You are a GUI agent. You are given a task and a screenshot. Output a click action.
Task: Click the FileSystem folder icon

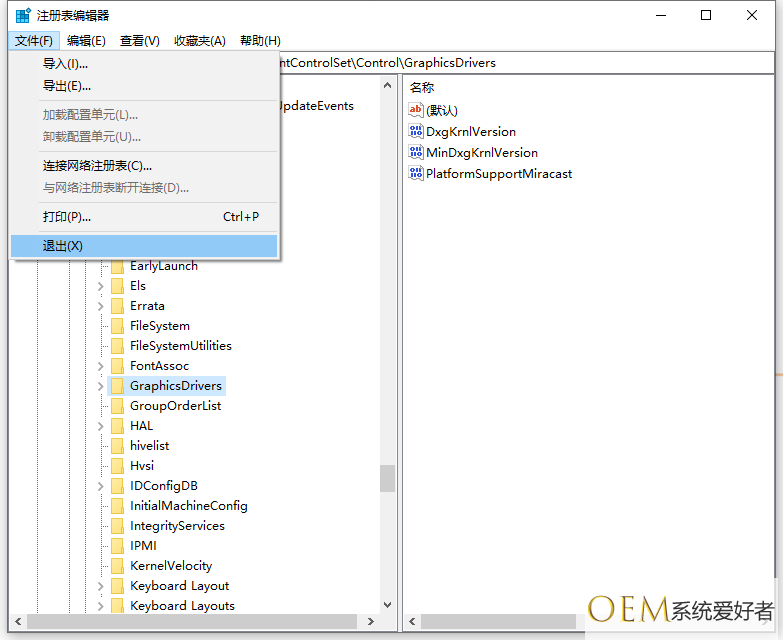[x=117, y=326]
